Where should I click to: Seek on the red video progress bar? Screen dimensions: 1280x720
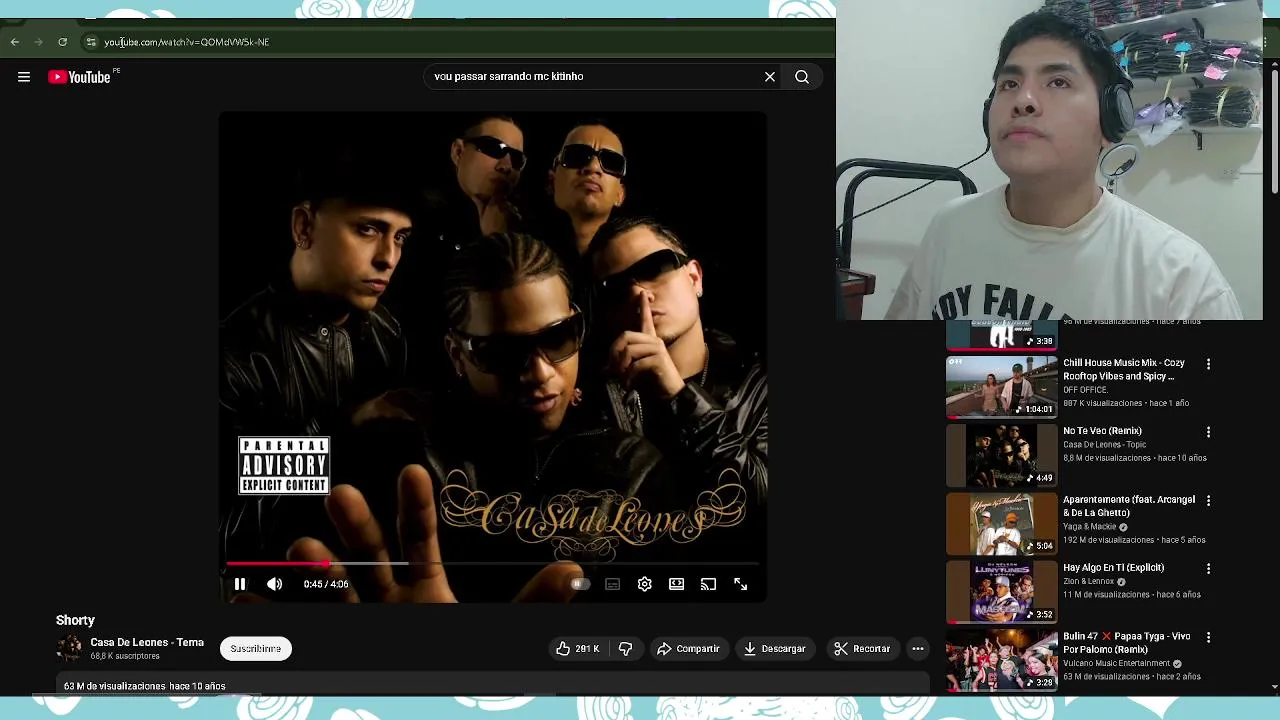[493, 564]
